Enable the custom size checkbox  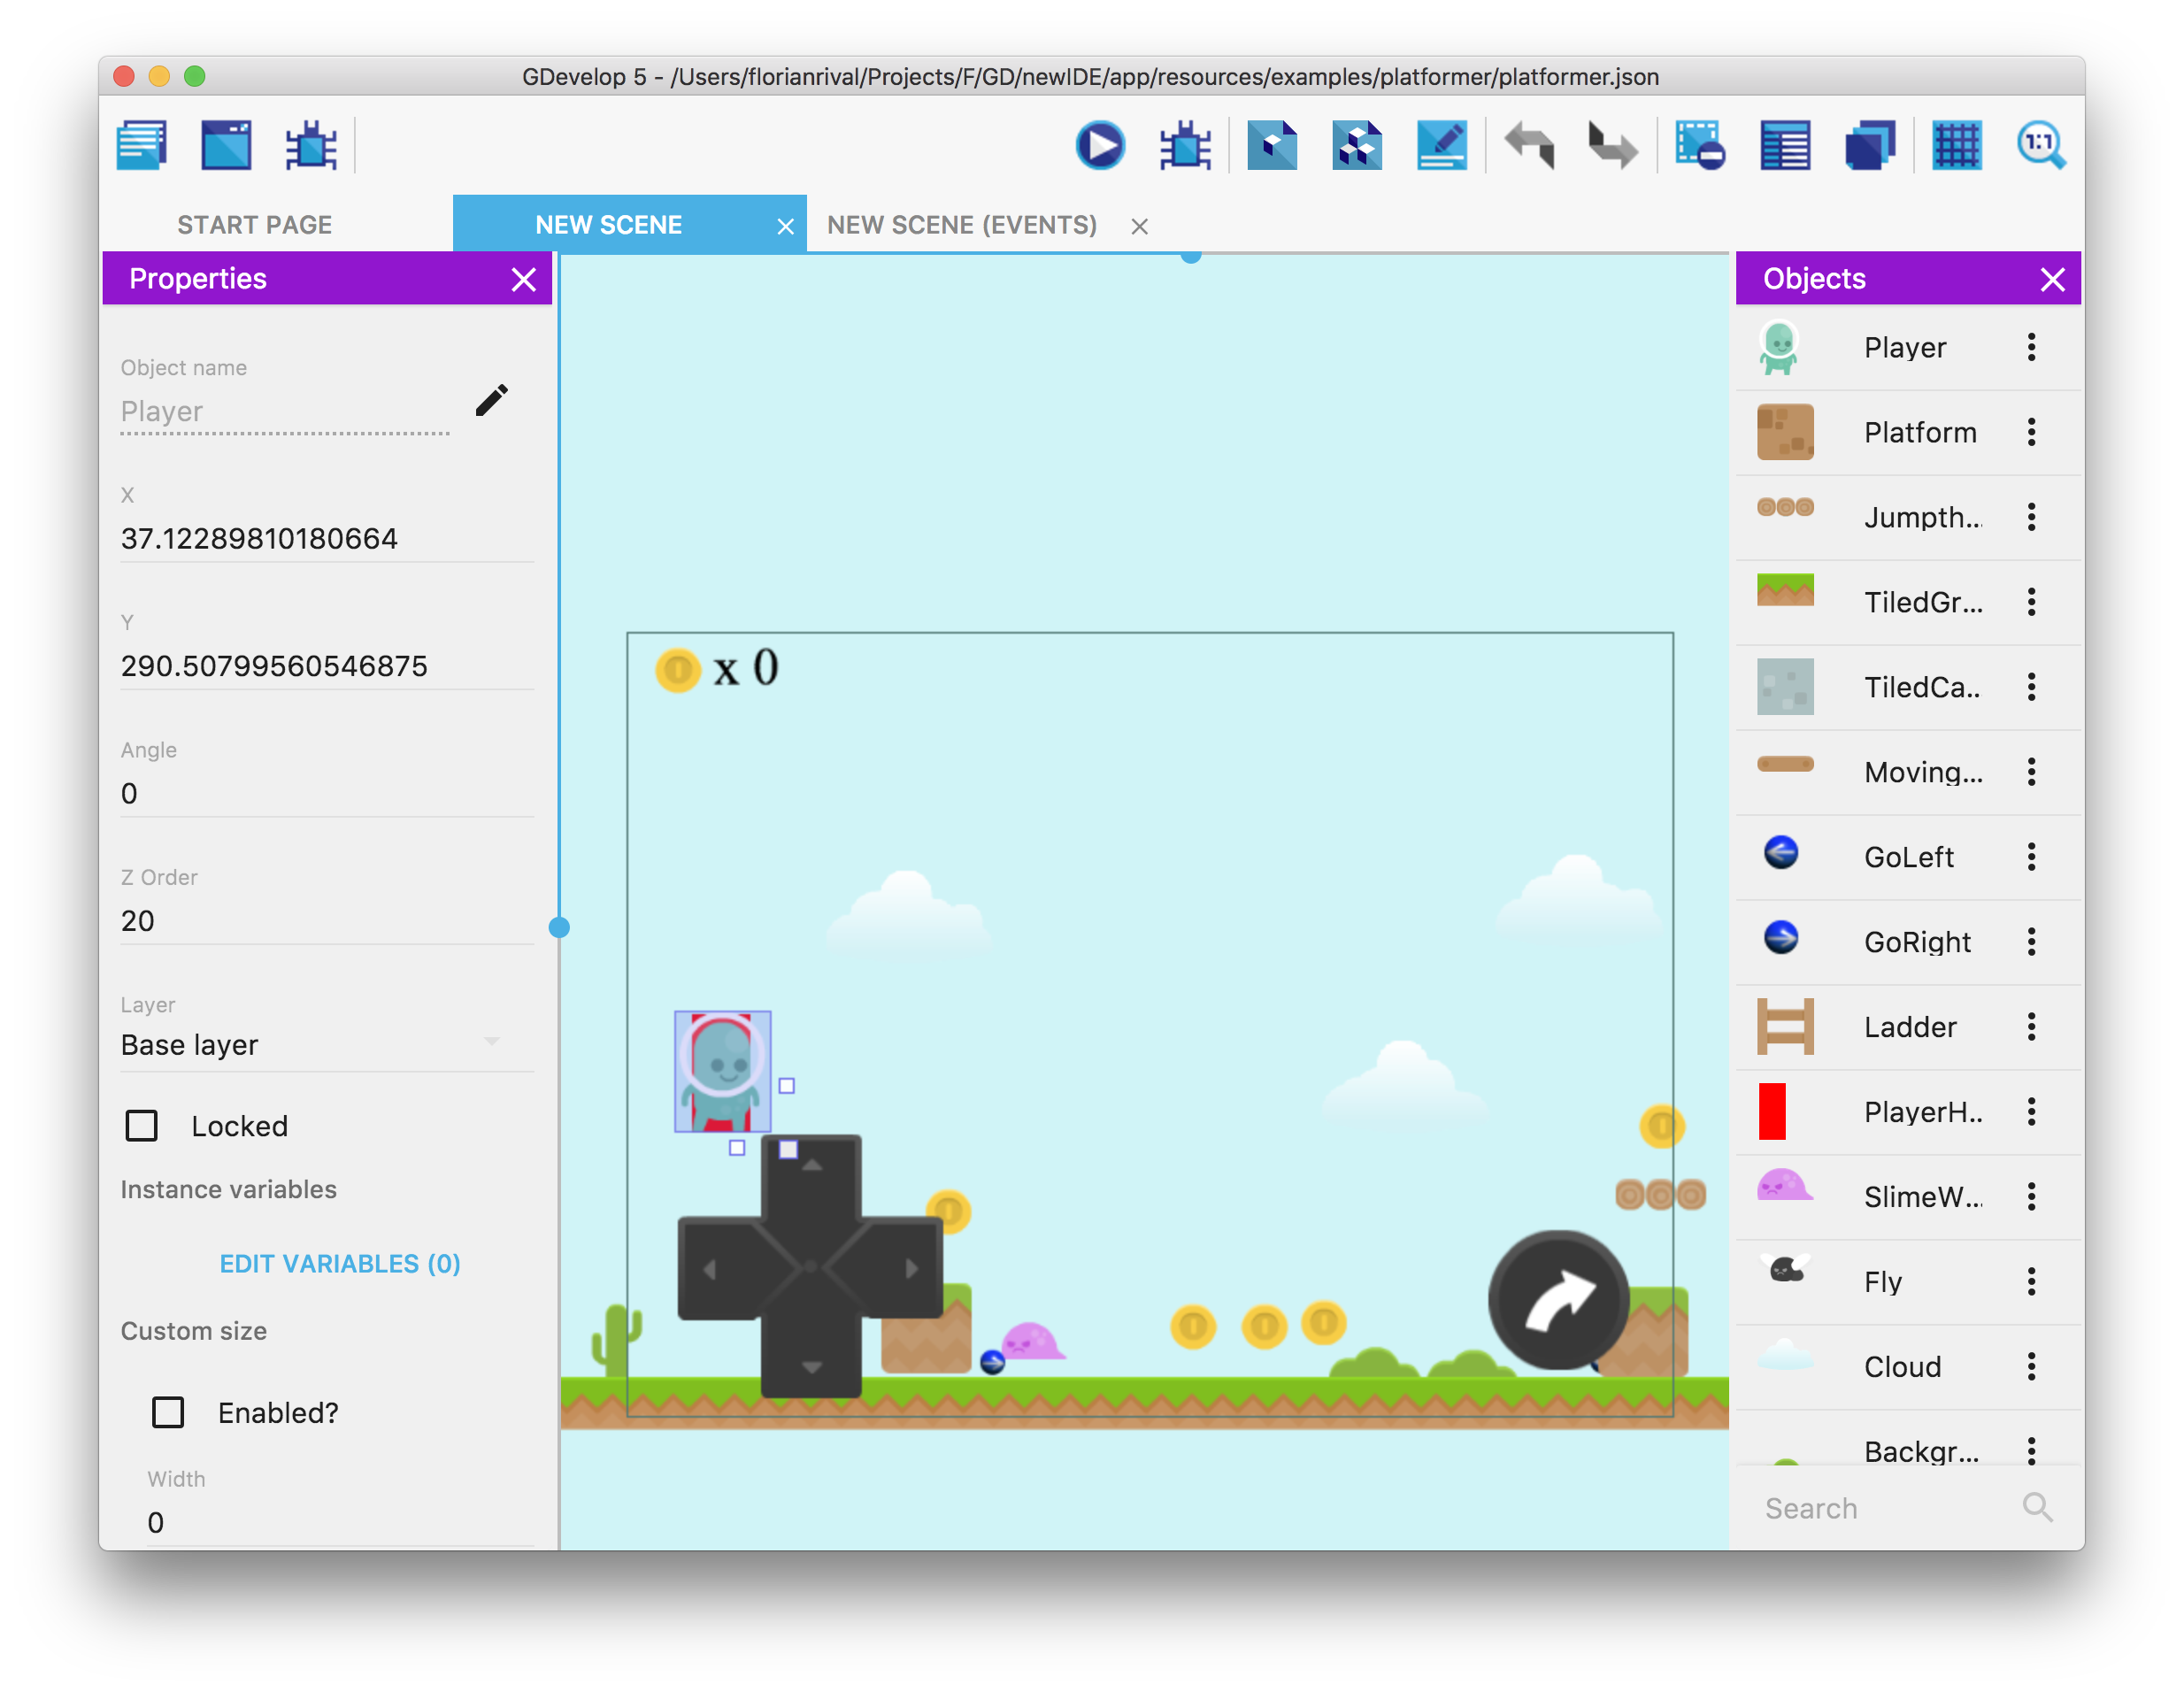coord(168,1412)
